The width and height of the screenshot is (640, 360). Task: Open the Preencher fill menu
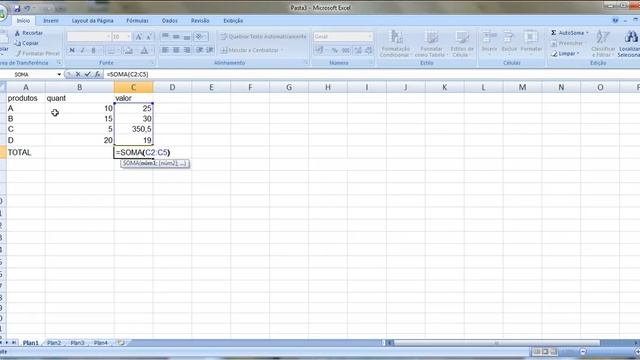pos(567,43)
